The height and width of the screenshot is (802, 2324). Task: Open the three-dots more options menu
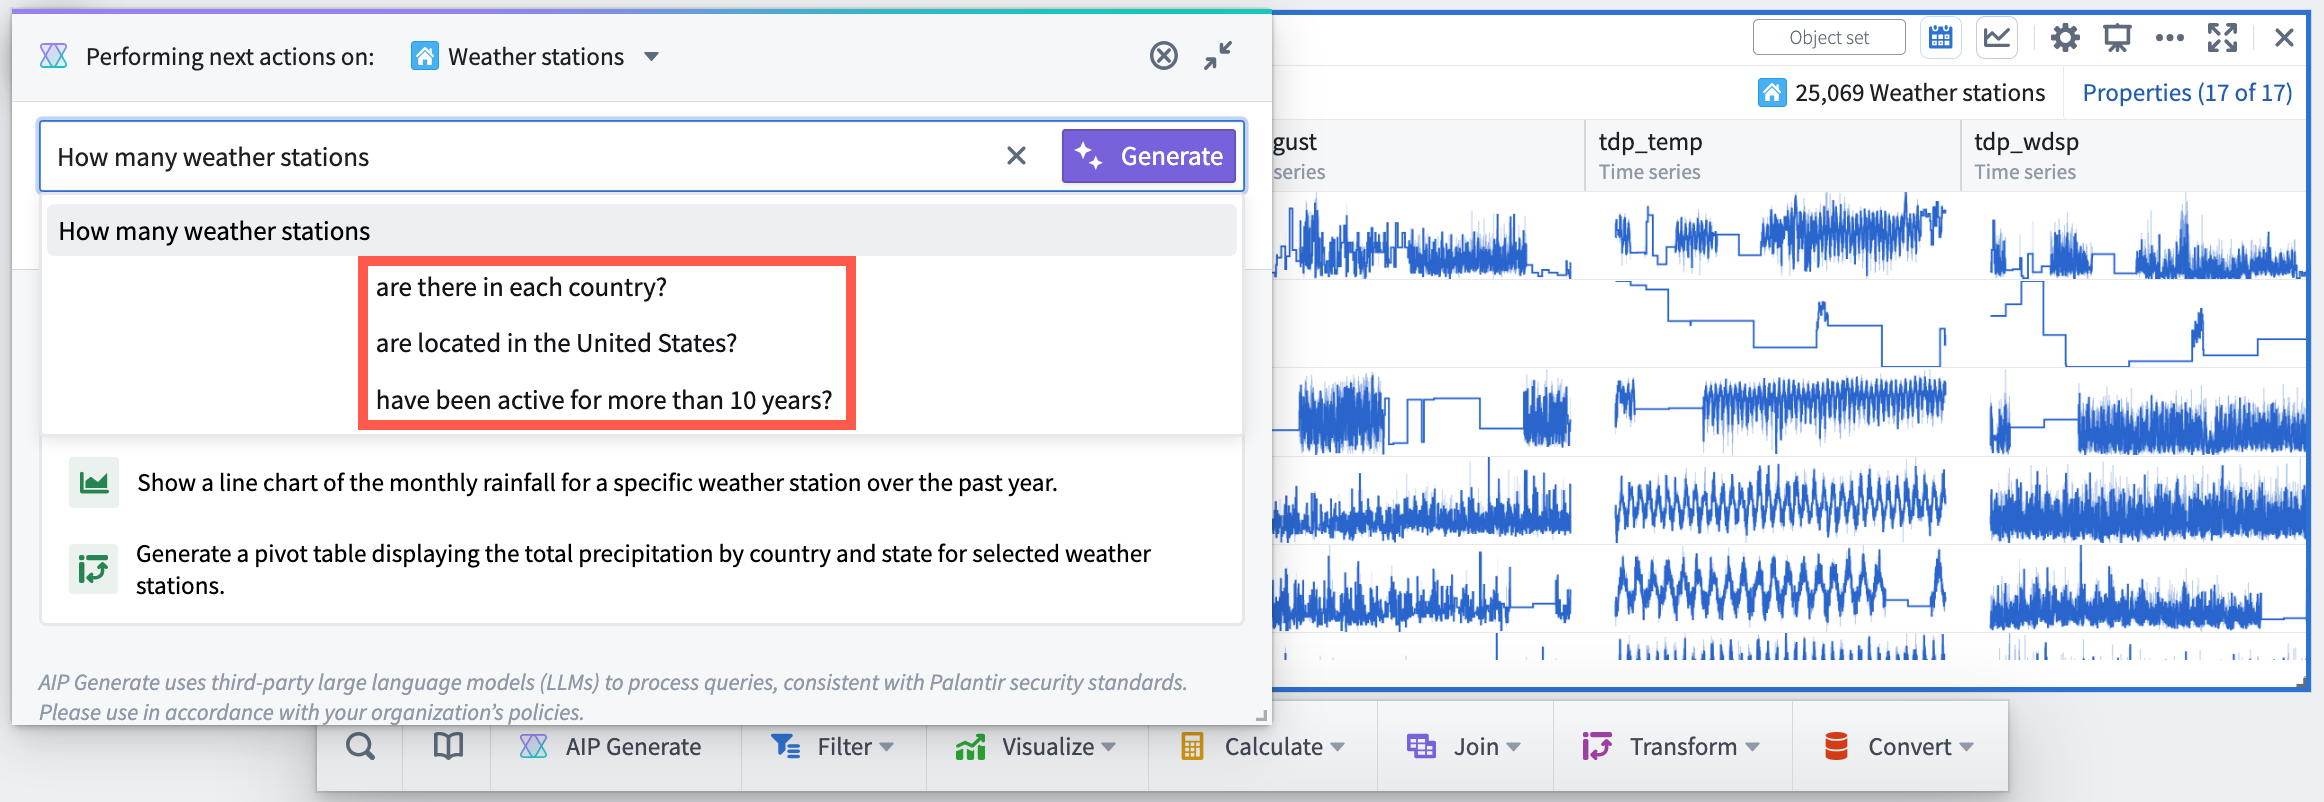pyautogui.click(x=2169, y=38)
